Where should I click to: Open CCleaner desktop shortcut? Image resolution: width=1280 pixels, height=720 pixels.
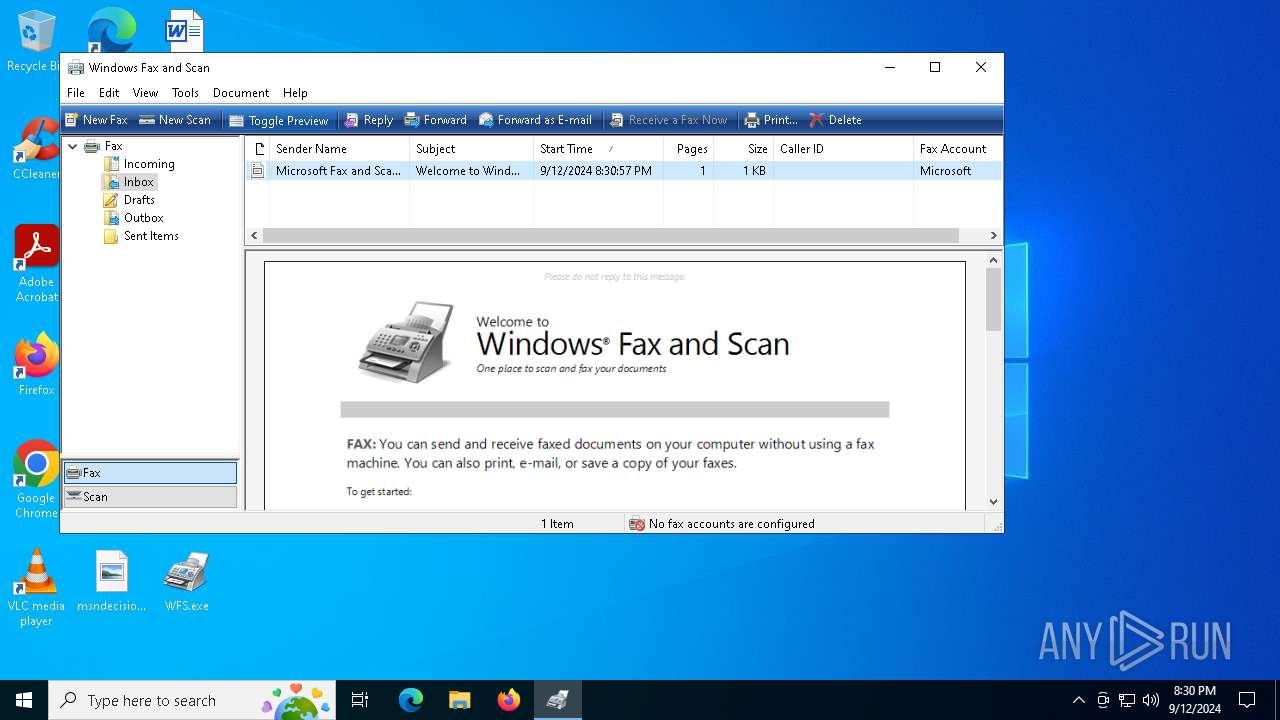(x=36, y=148)
